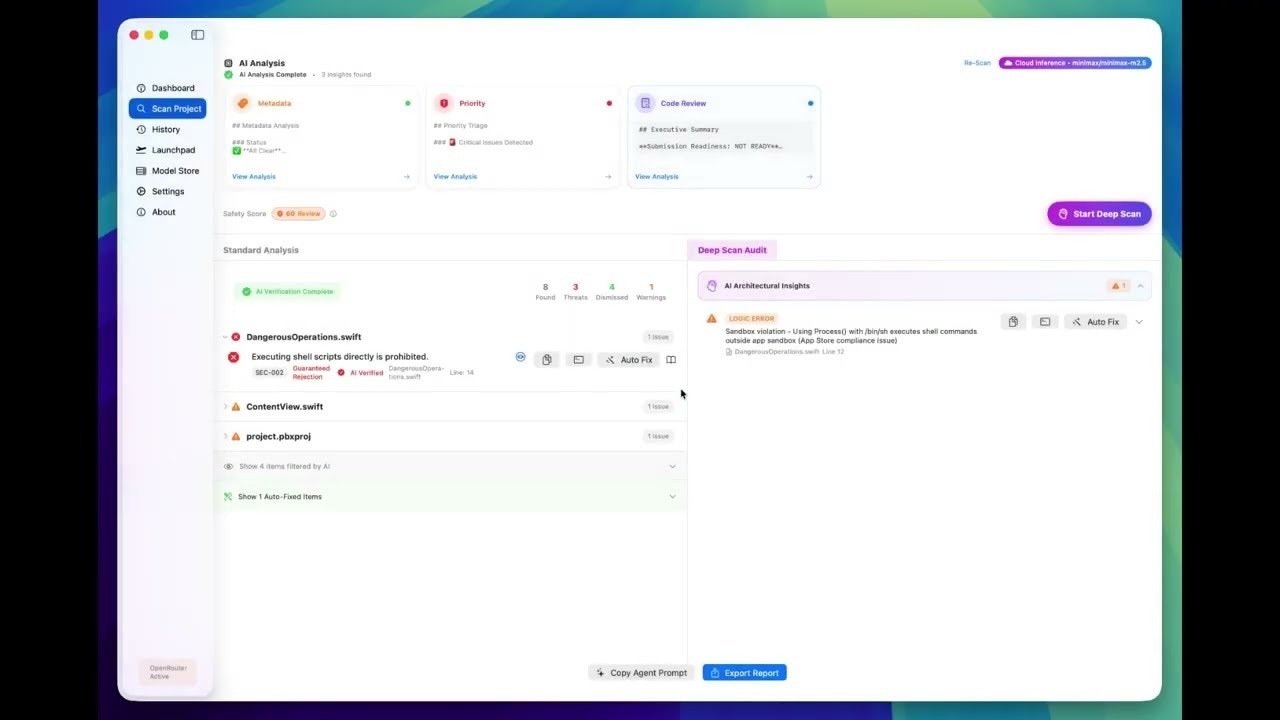The height and width of the screenshot is (720, 1280).
Task: Switch to the Standard Analysis tab
Action: tap(261, 250)
